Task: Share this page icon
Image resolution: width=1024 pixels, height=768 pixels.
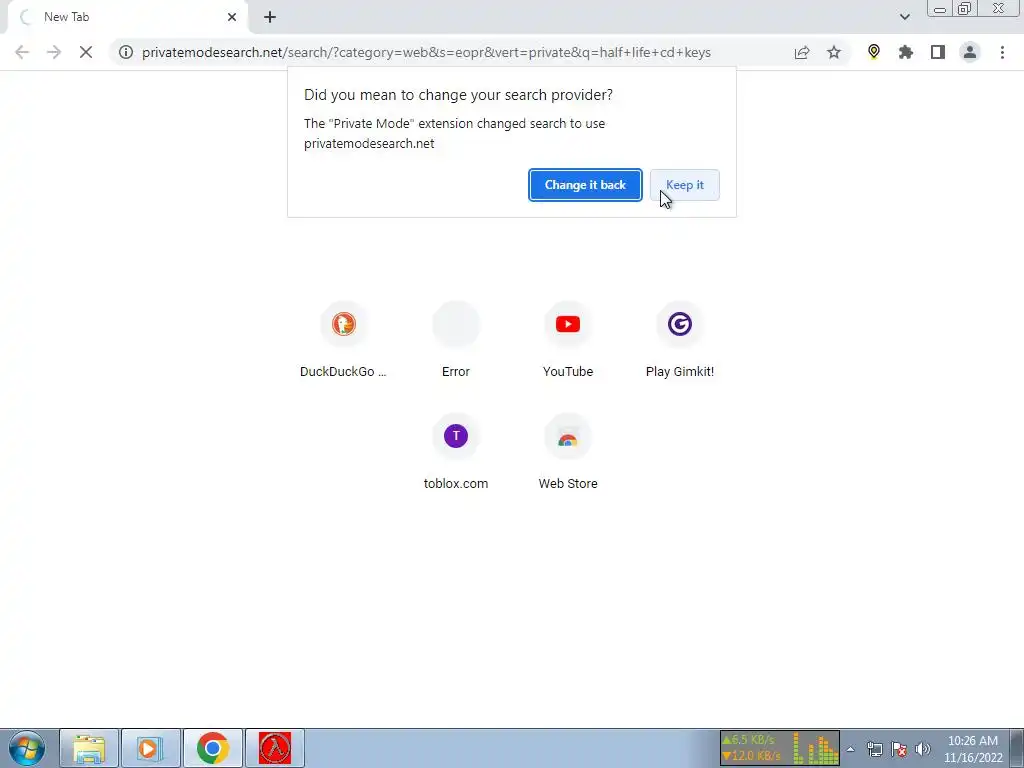Action: (x=802, y=52)
